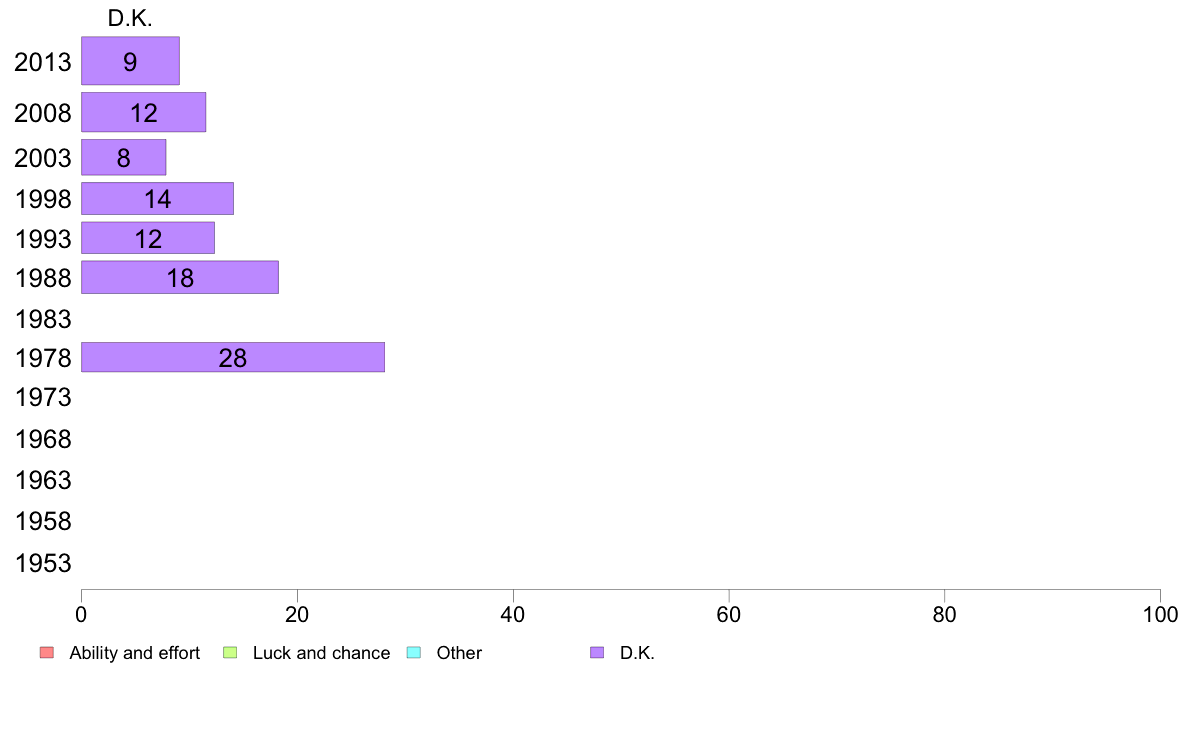Click the Luck and chance legend label
Screen dimensions: 1188x736
[321, 653]
